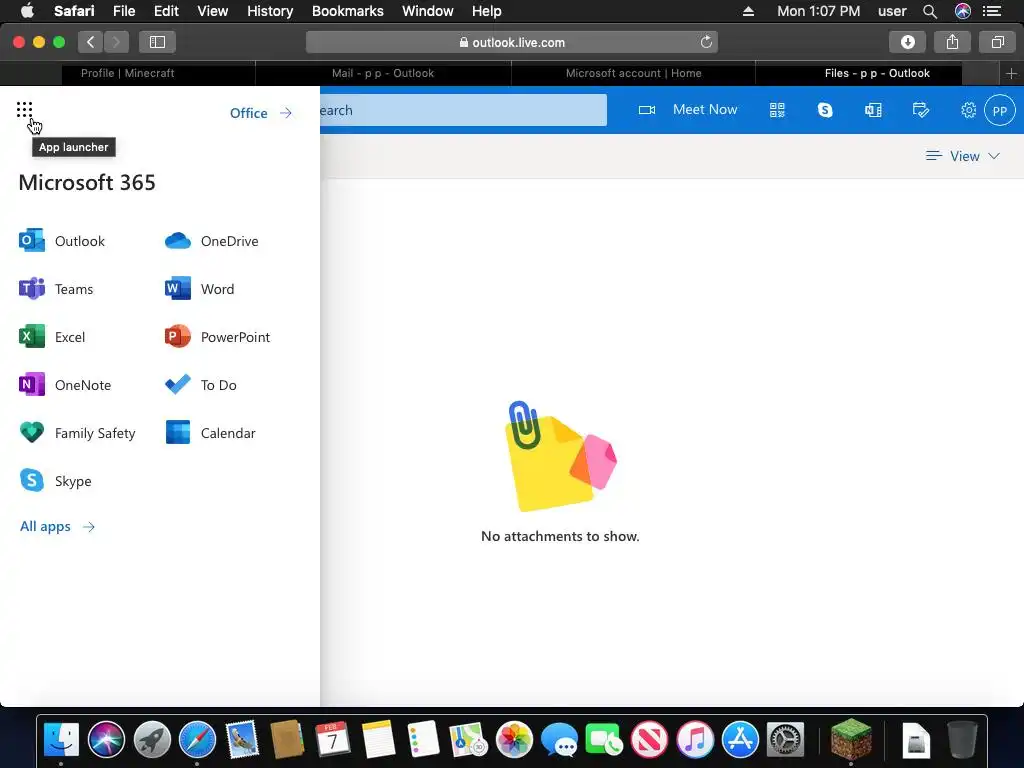This screenshot has width=1024, height=768.
Task: Select the Files - p p - Outlook tab
Action: coord(877,73)
